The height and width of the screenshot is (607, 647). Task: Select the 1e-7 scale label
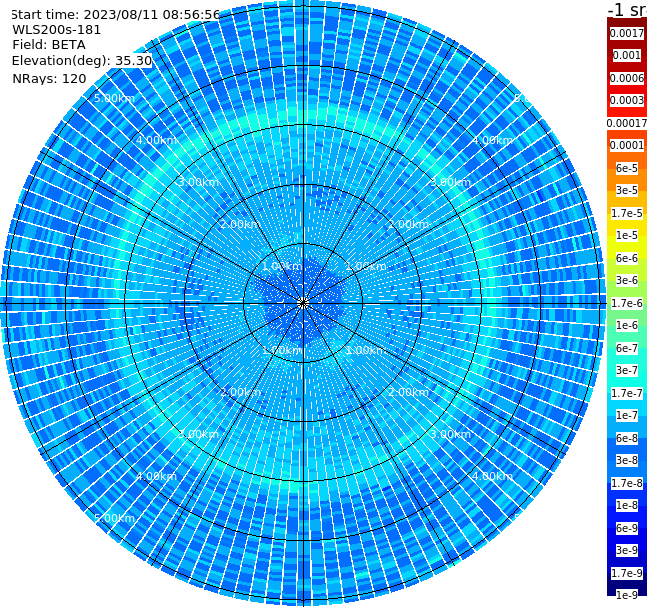click(x=627, y=415)
